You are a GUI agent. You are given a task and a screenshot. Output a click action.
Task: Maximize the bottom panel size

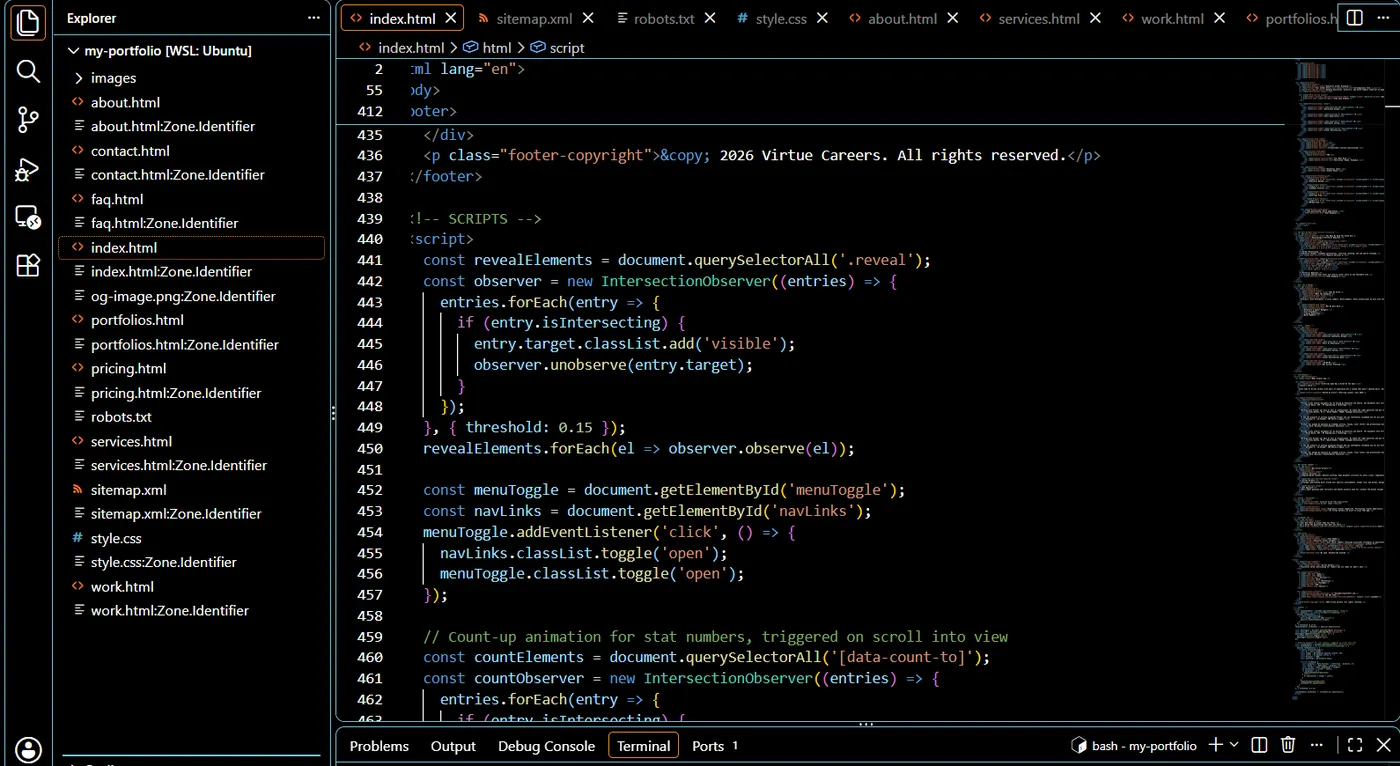point(1355,745)
